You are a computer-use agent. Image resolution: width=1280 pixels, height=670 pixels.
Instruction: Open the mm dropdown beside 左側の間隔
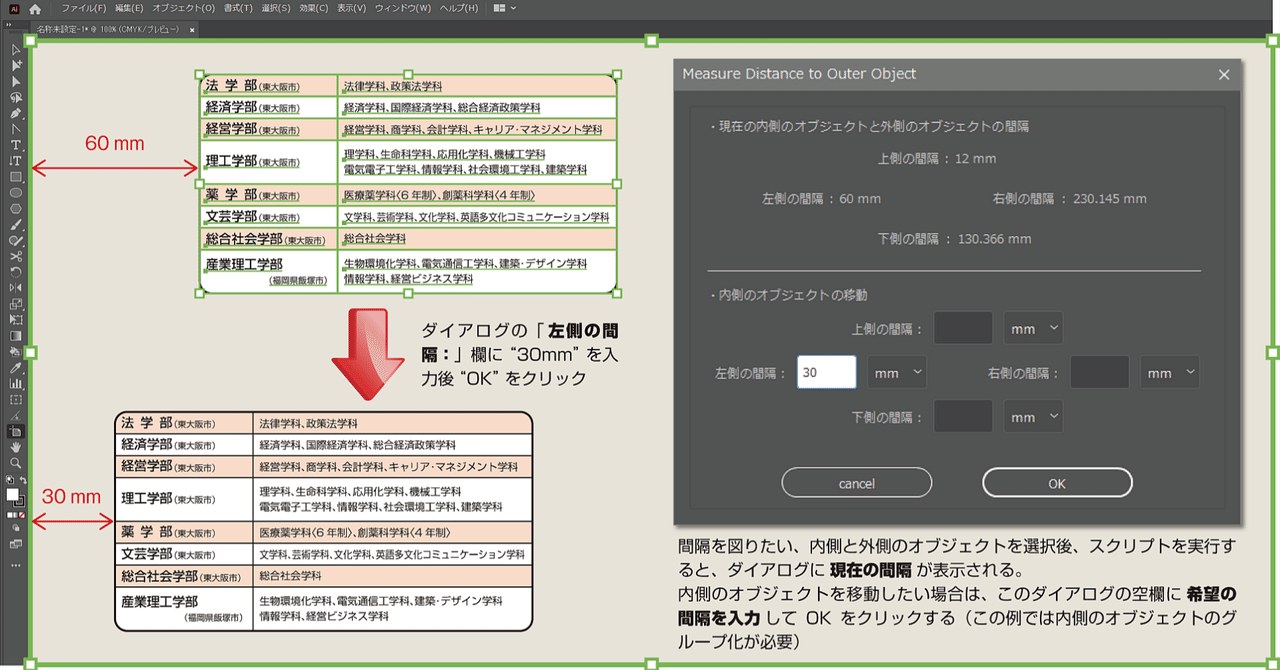click(897, 372)
